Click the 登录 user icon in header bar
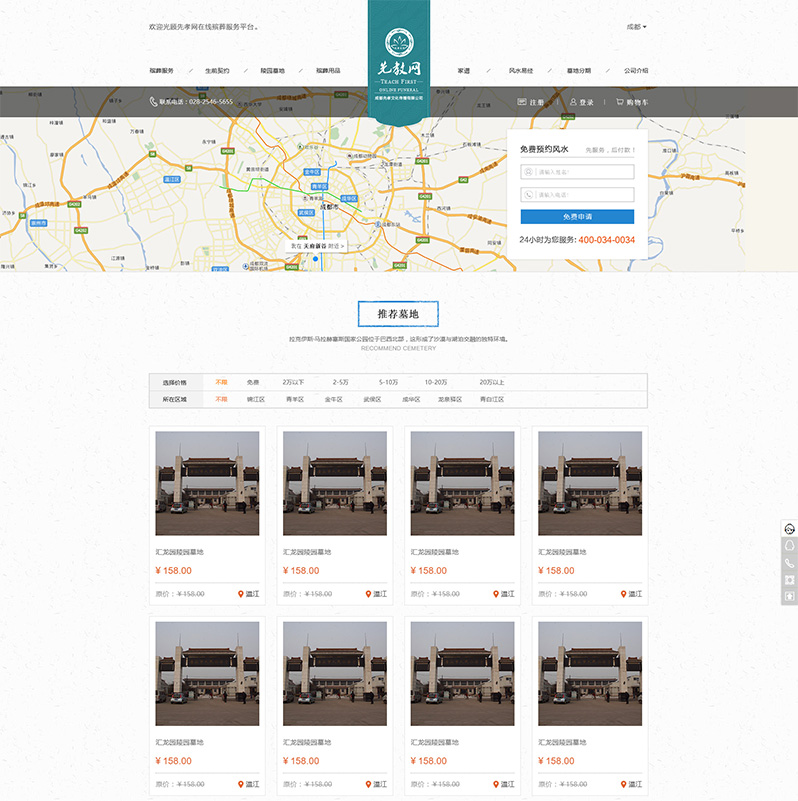This screenshot has height=801, width=798. (573, 102)
